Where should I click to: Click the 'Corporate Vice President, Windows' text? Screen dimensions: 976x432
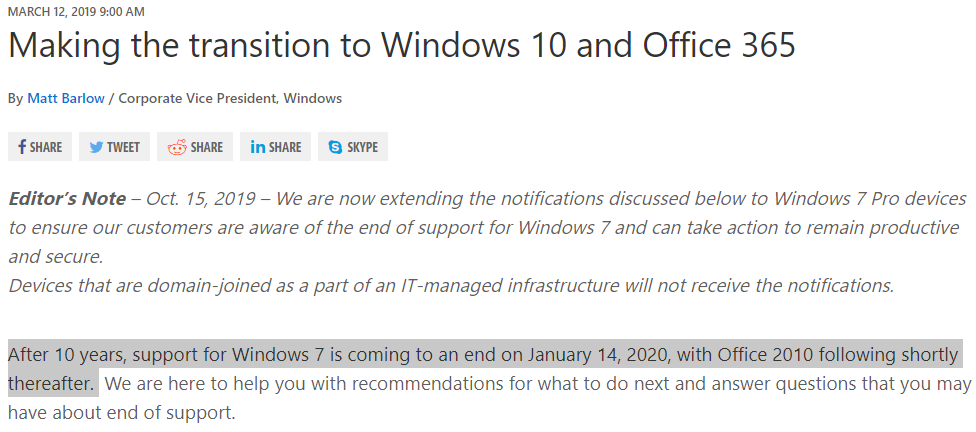tap(230, 98)
